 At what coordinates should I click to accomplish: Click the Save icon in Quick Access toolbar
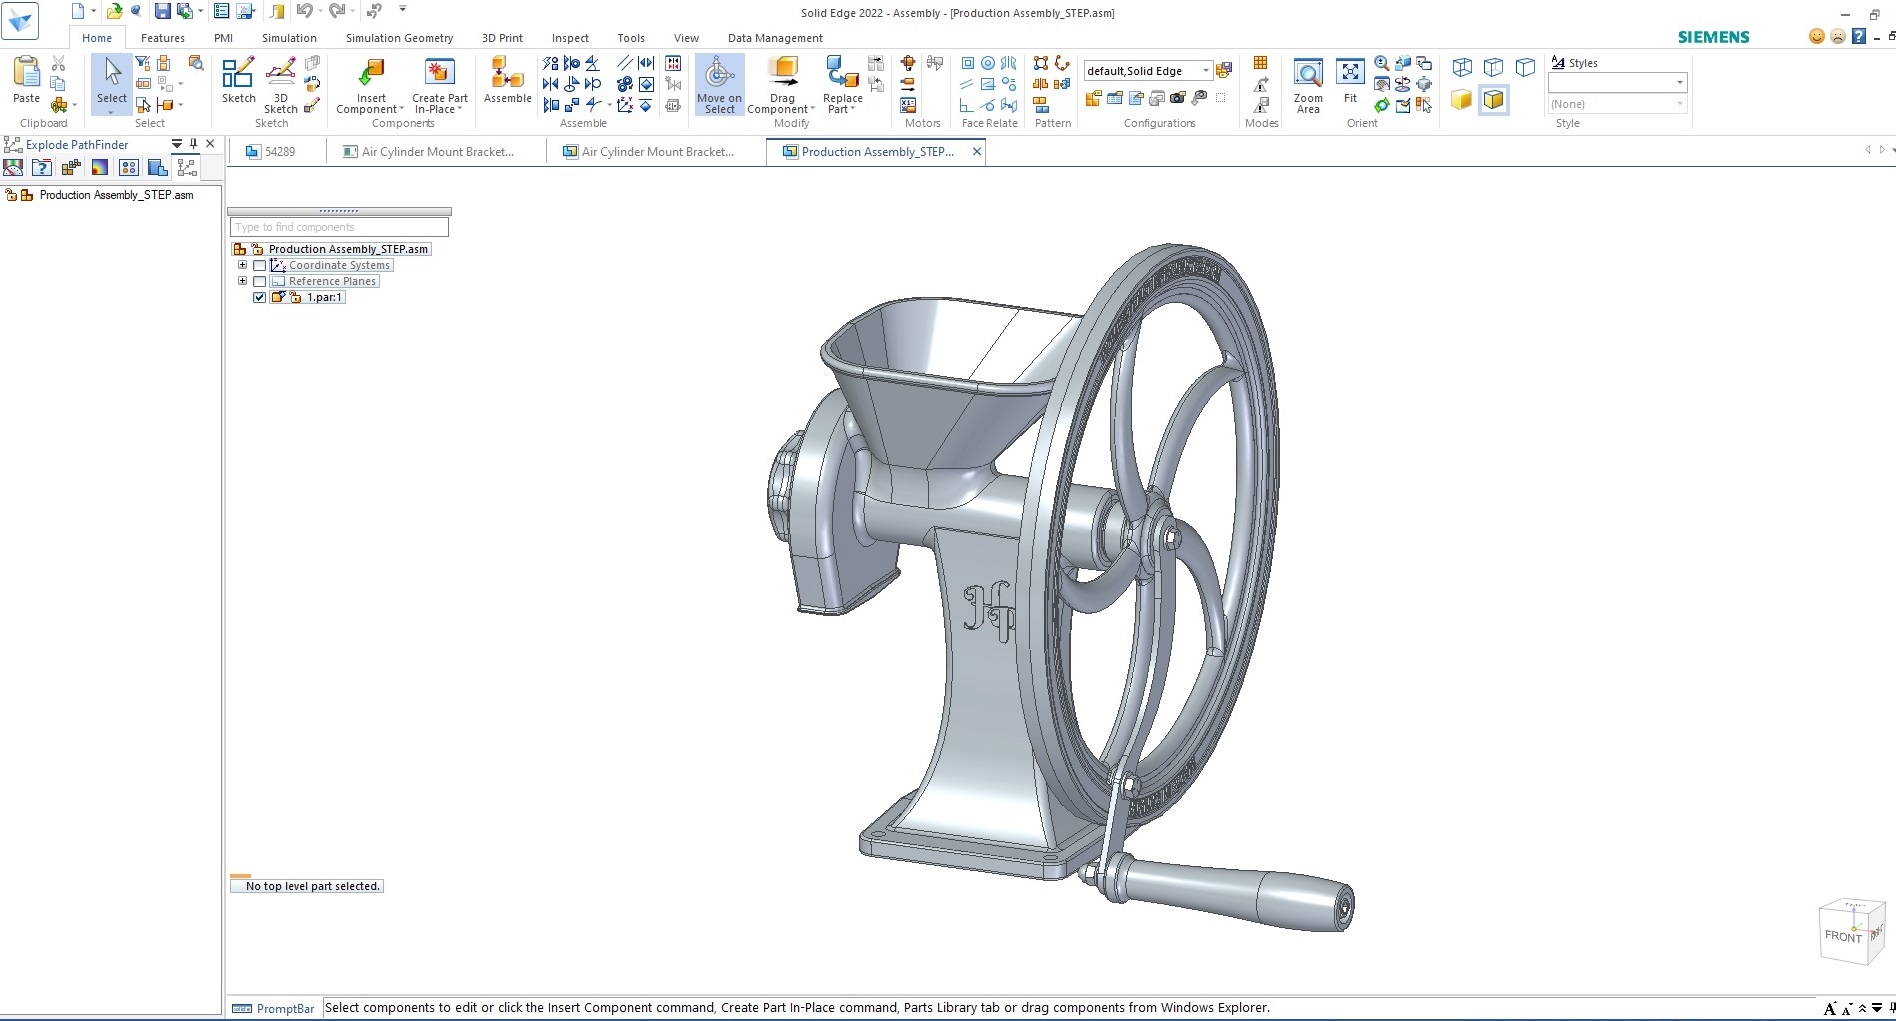coord(162,11)
